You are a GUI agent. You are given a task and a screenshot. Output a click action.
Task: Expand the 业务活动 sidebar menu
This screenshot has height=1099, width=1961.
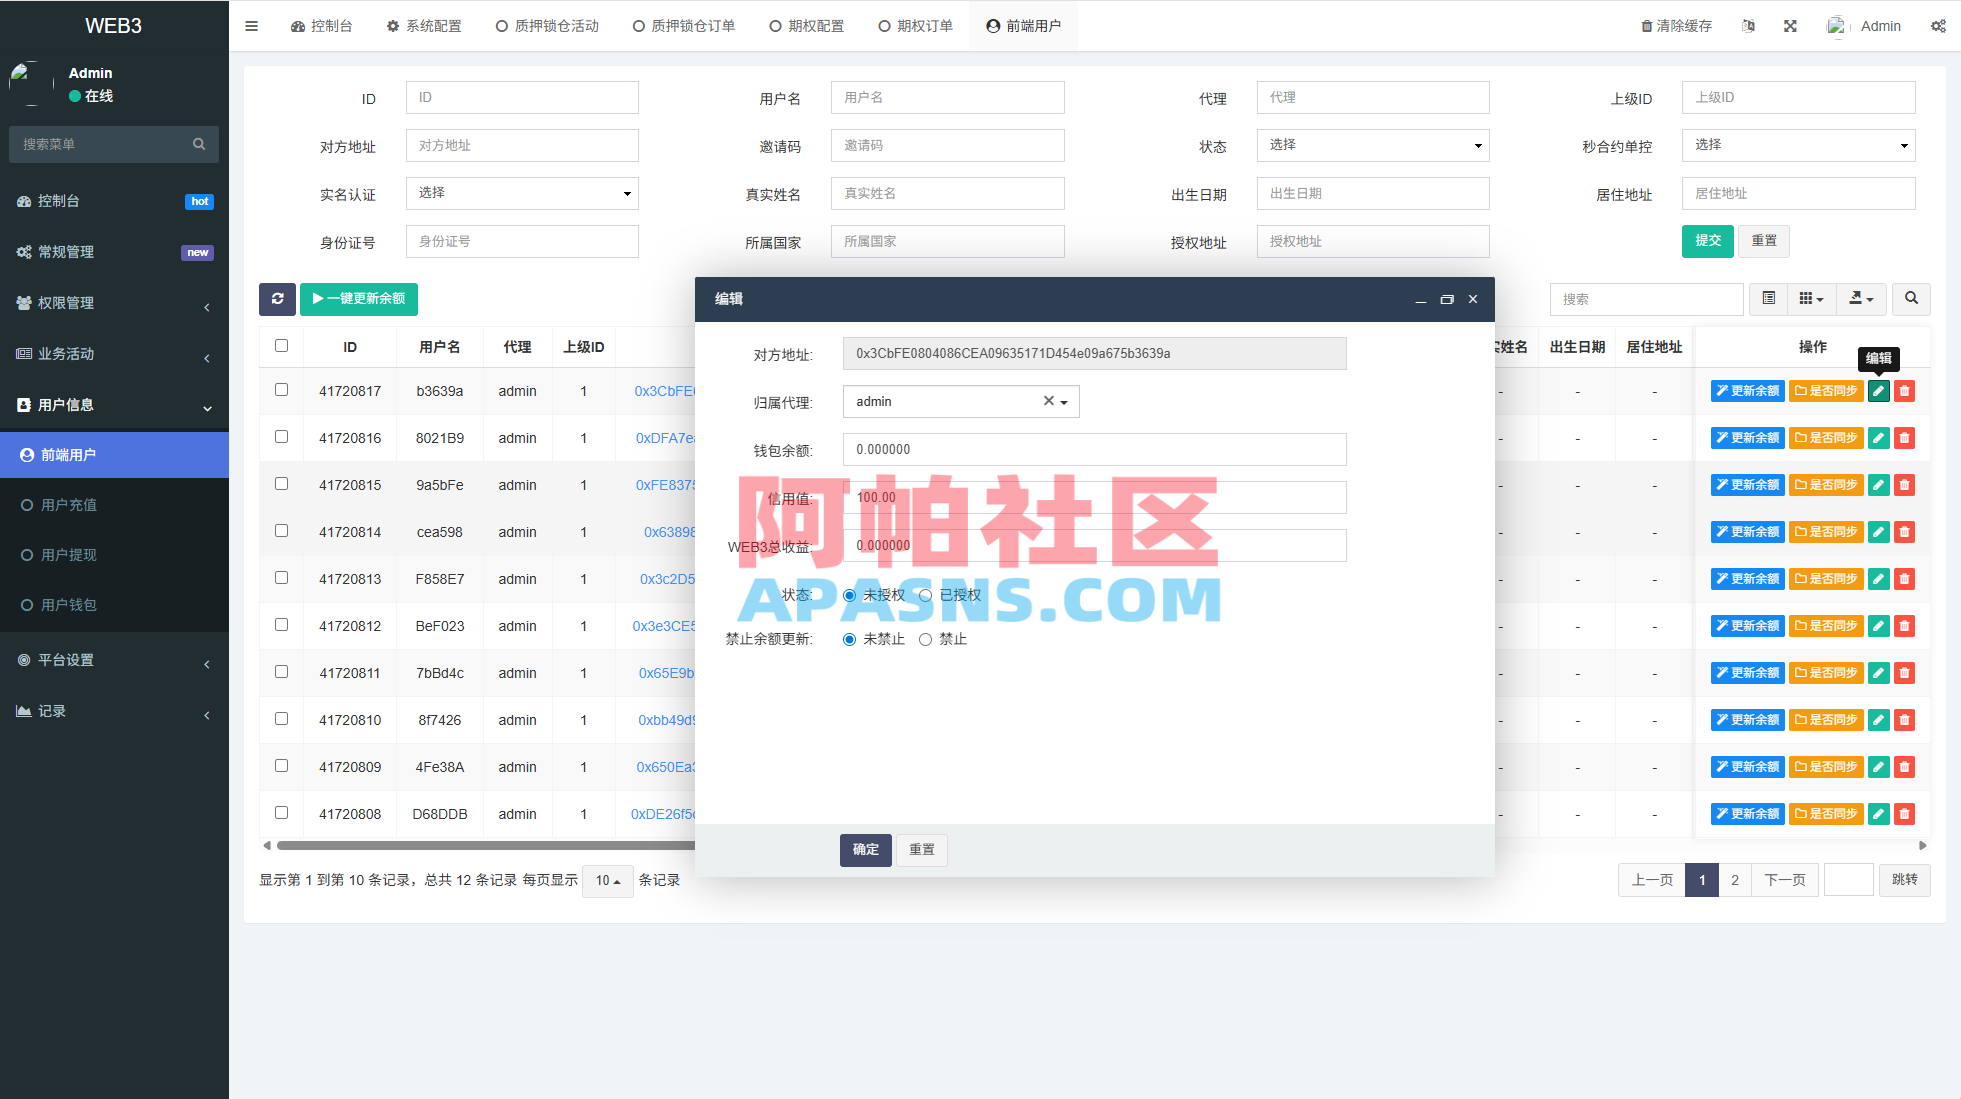(x=114, y=354)
